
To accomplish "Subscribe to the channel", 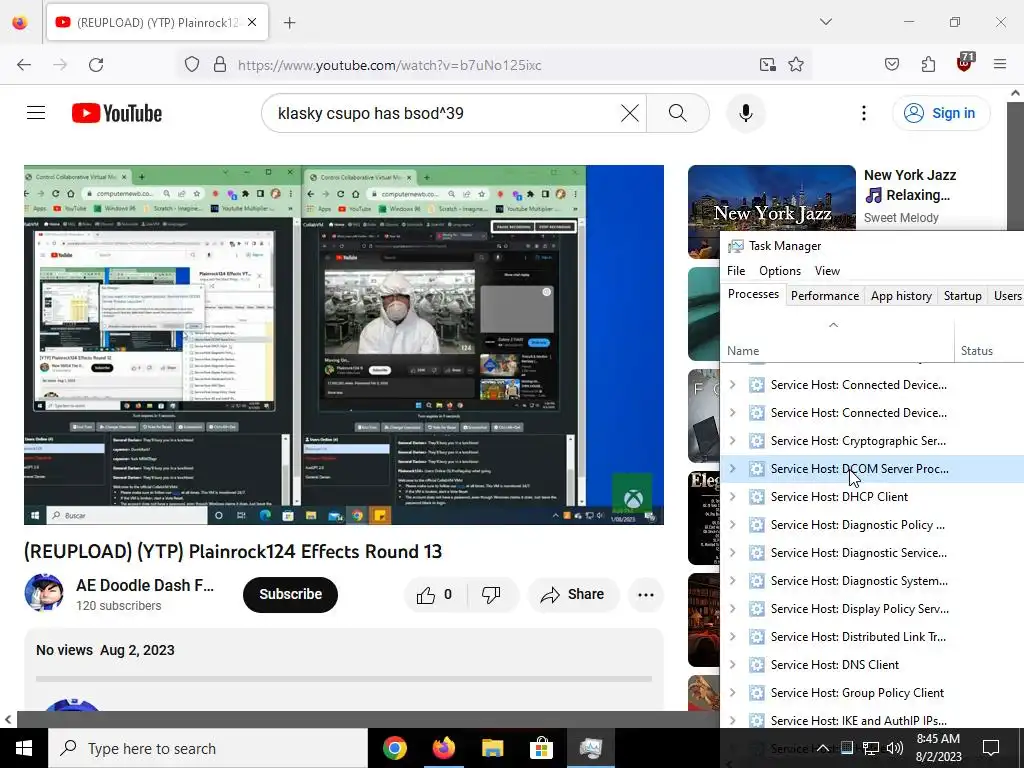I will coord(291,594).
